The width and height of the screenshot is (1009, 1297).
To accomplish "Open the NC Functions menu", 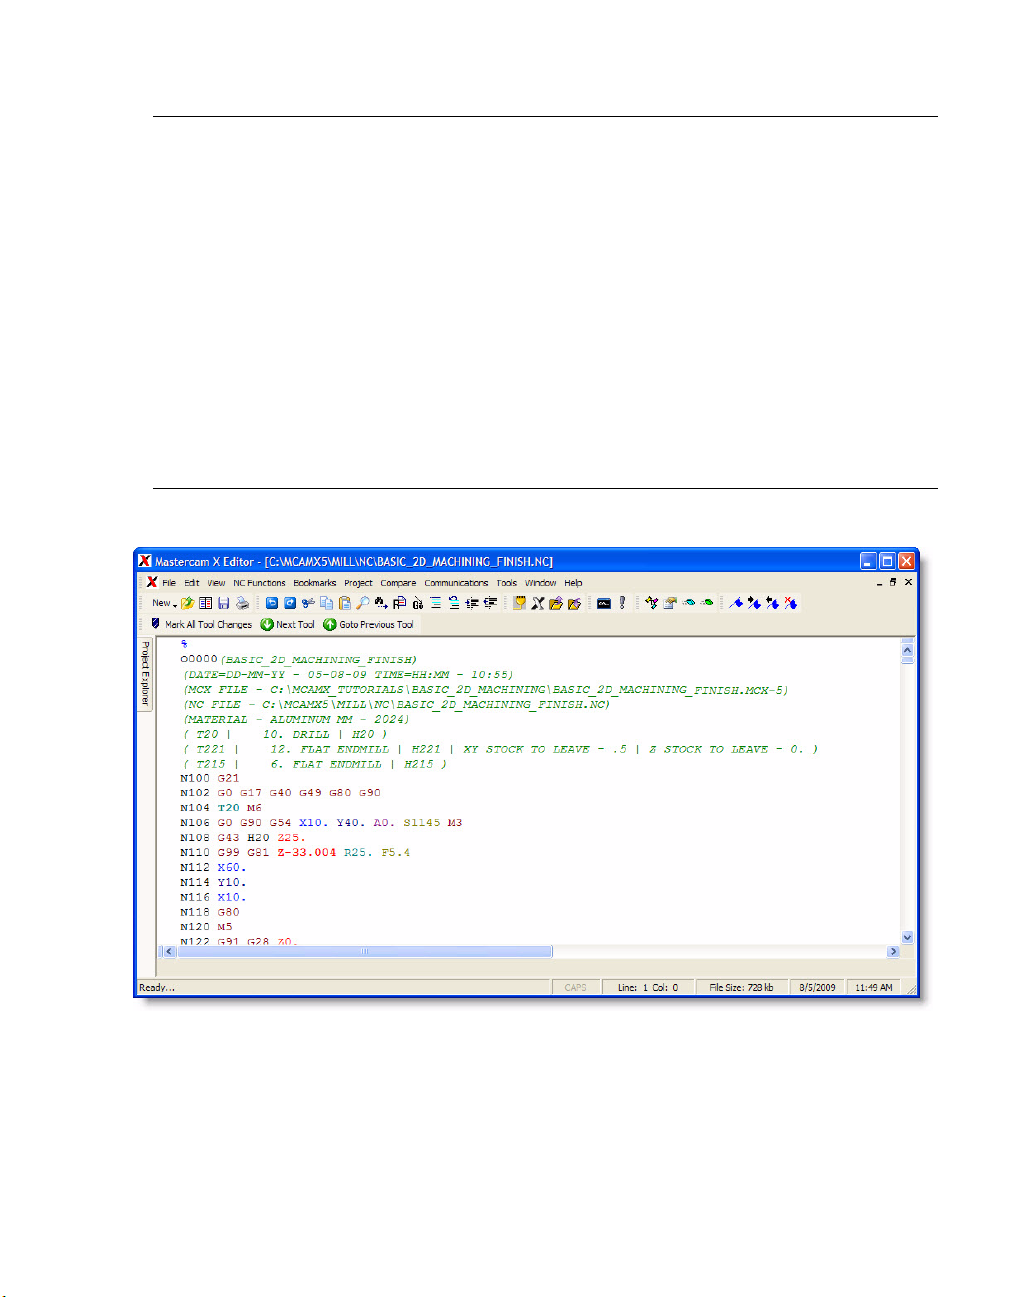I will 259,583.
